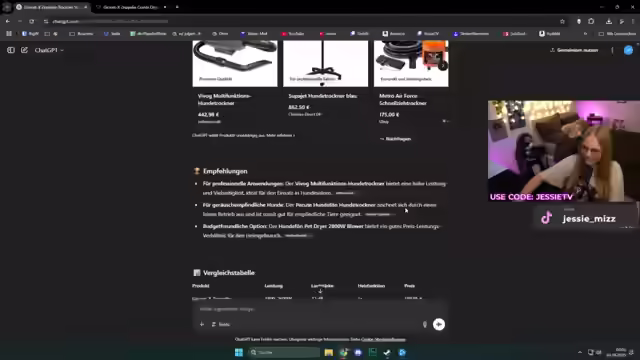Toggle the ChatGPT sidebar panel icon
The height and width of the screenshot is (360, 640).
pos(11,50)
